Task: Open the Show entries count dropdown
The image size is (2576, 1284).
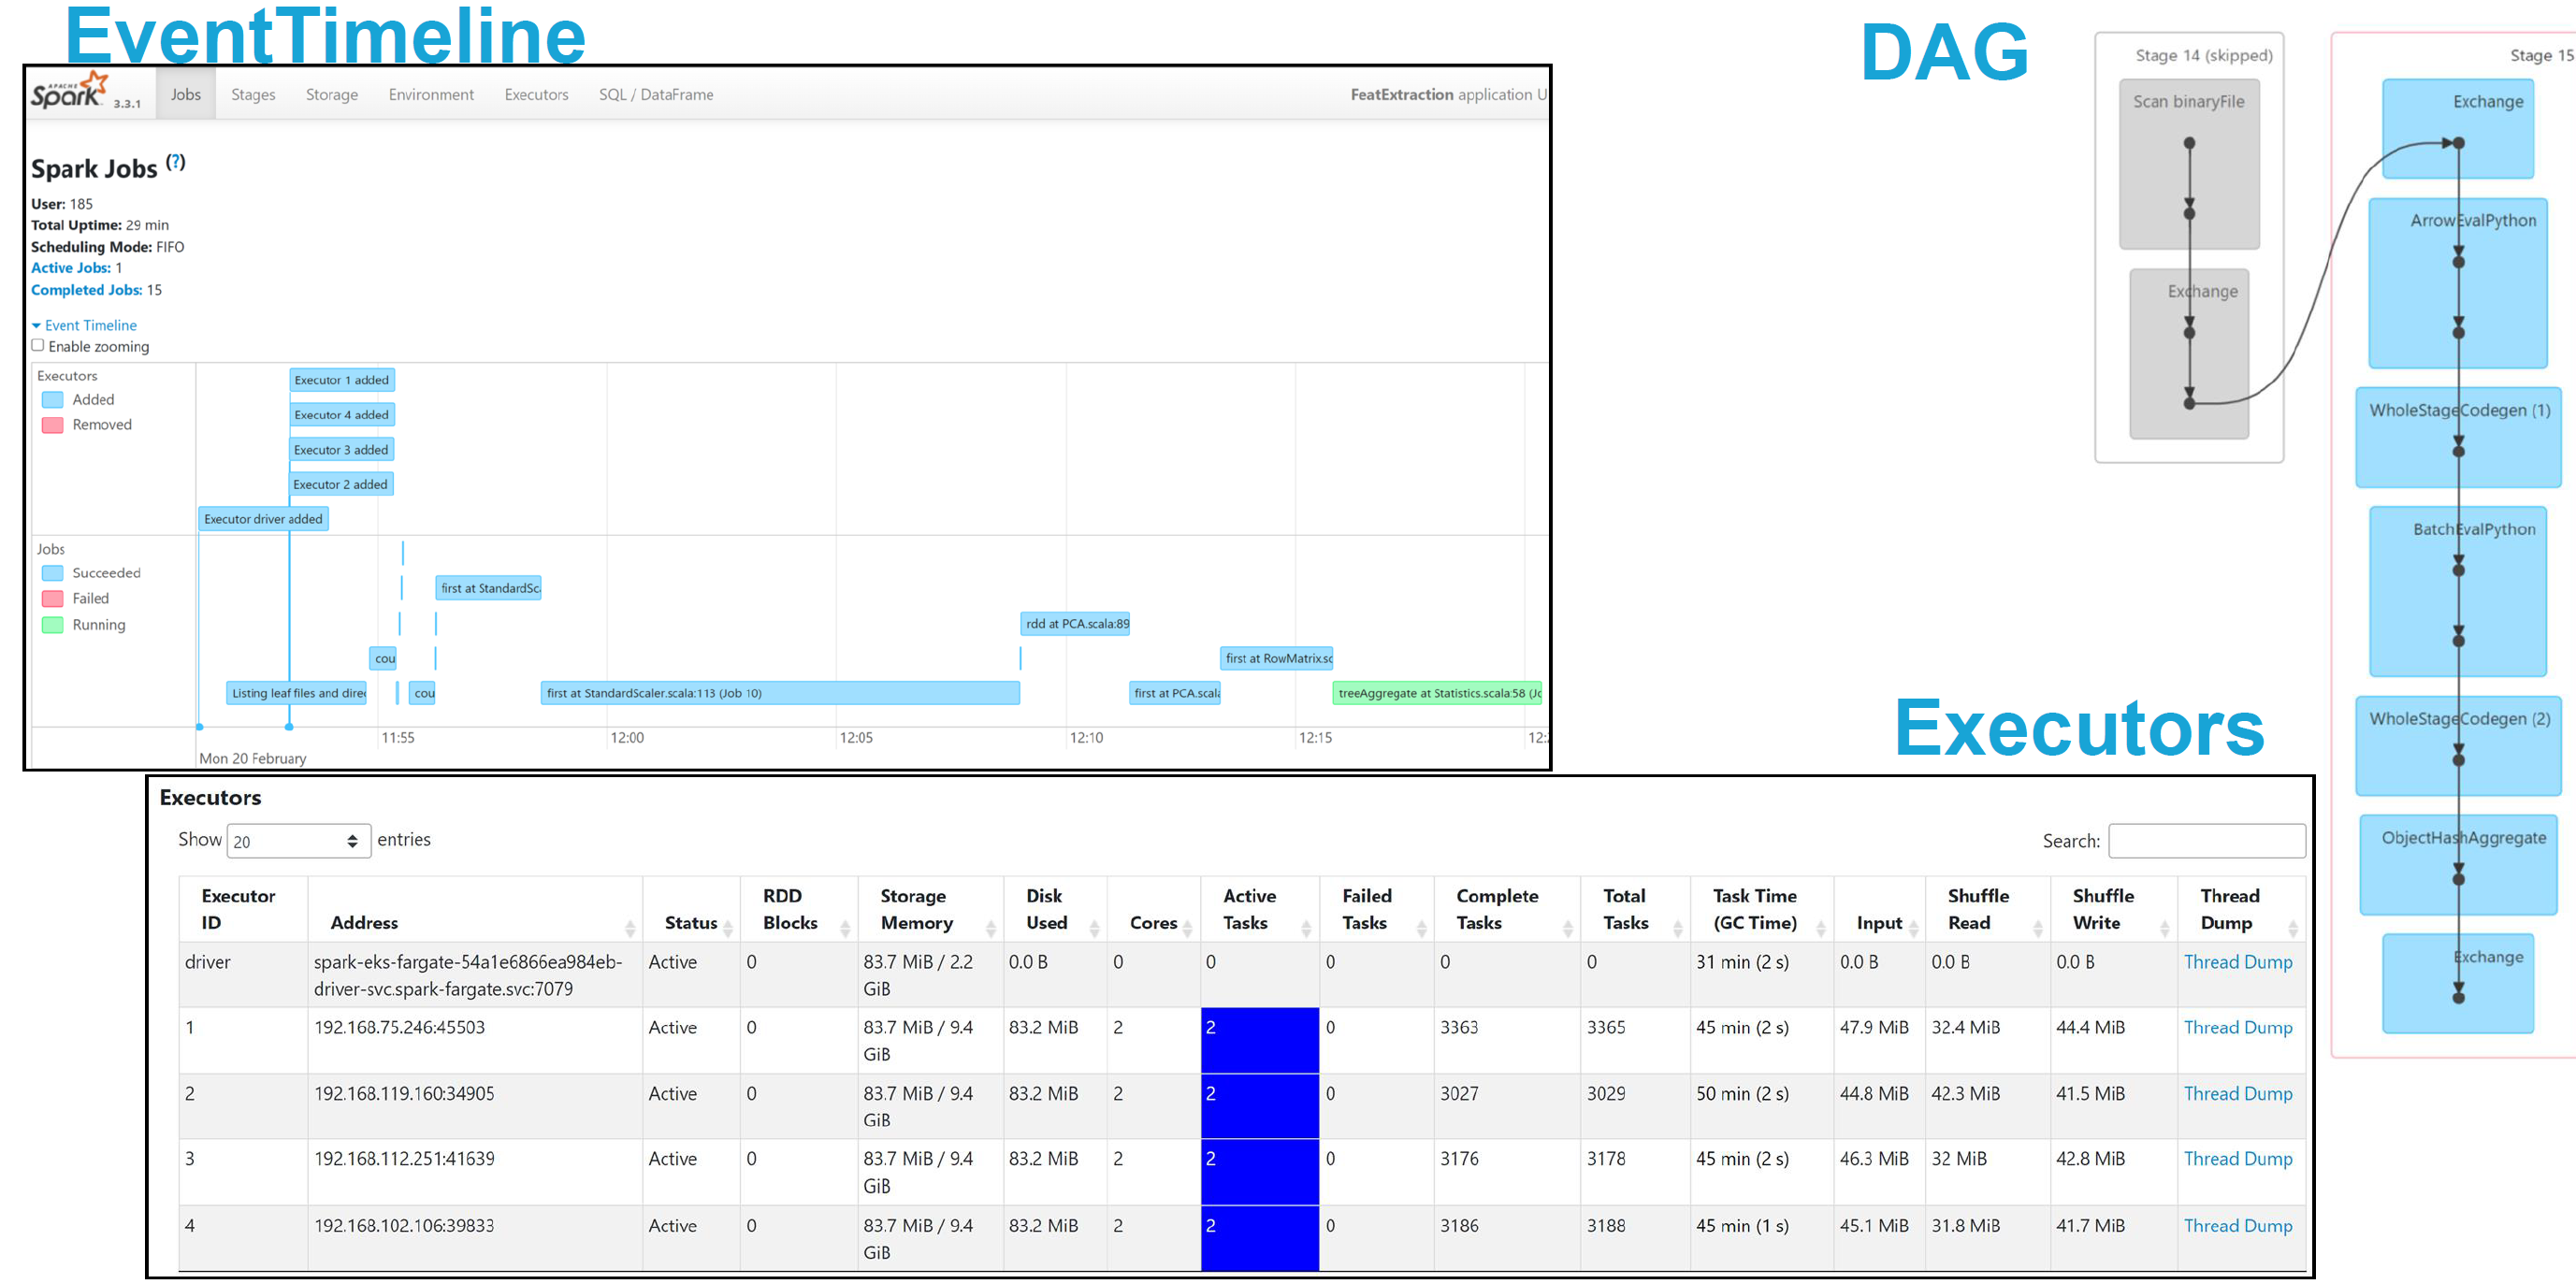Action: pos(298,841)
